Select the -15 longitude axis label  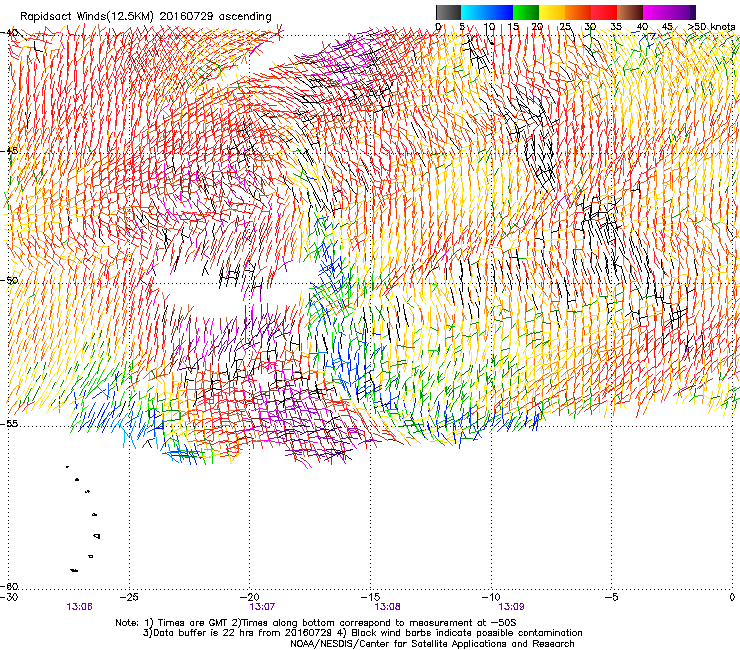coord(370,597)
